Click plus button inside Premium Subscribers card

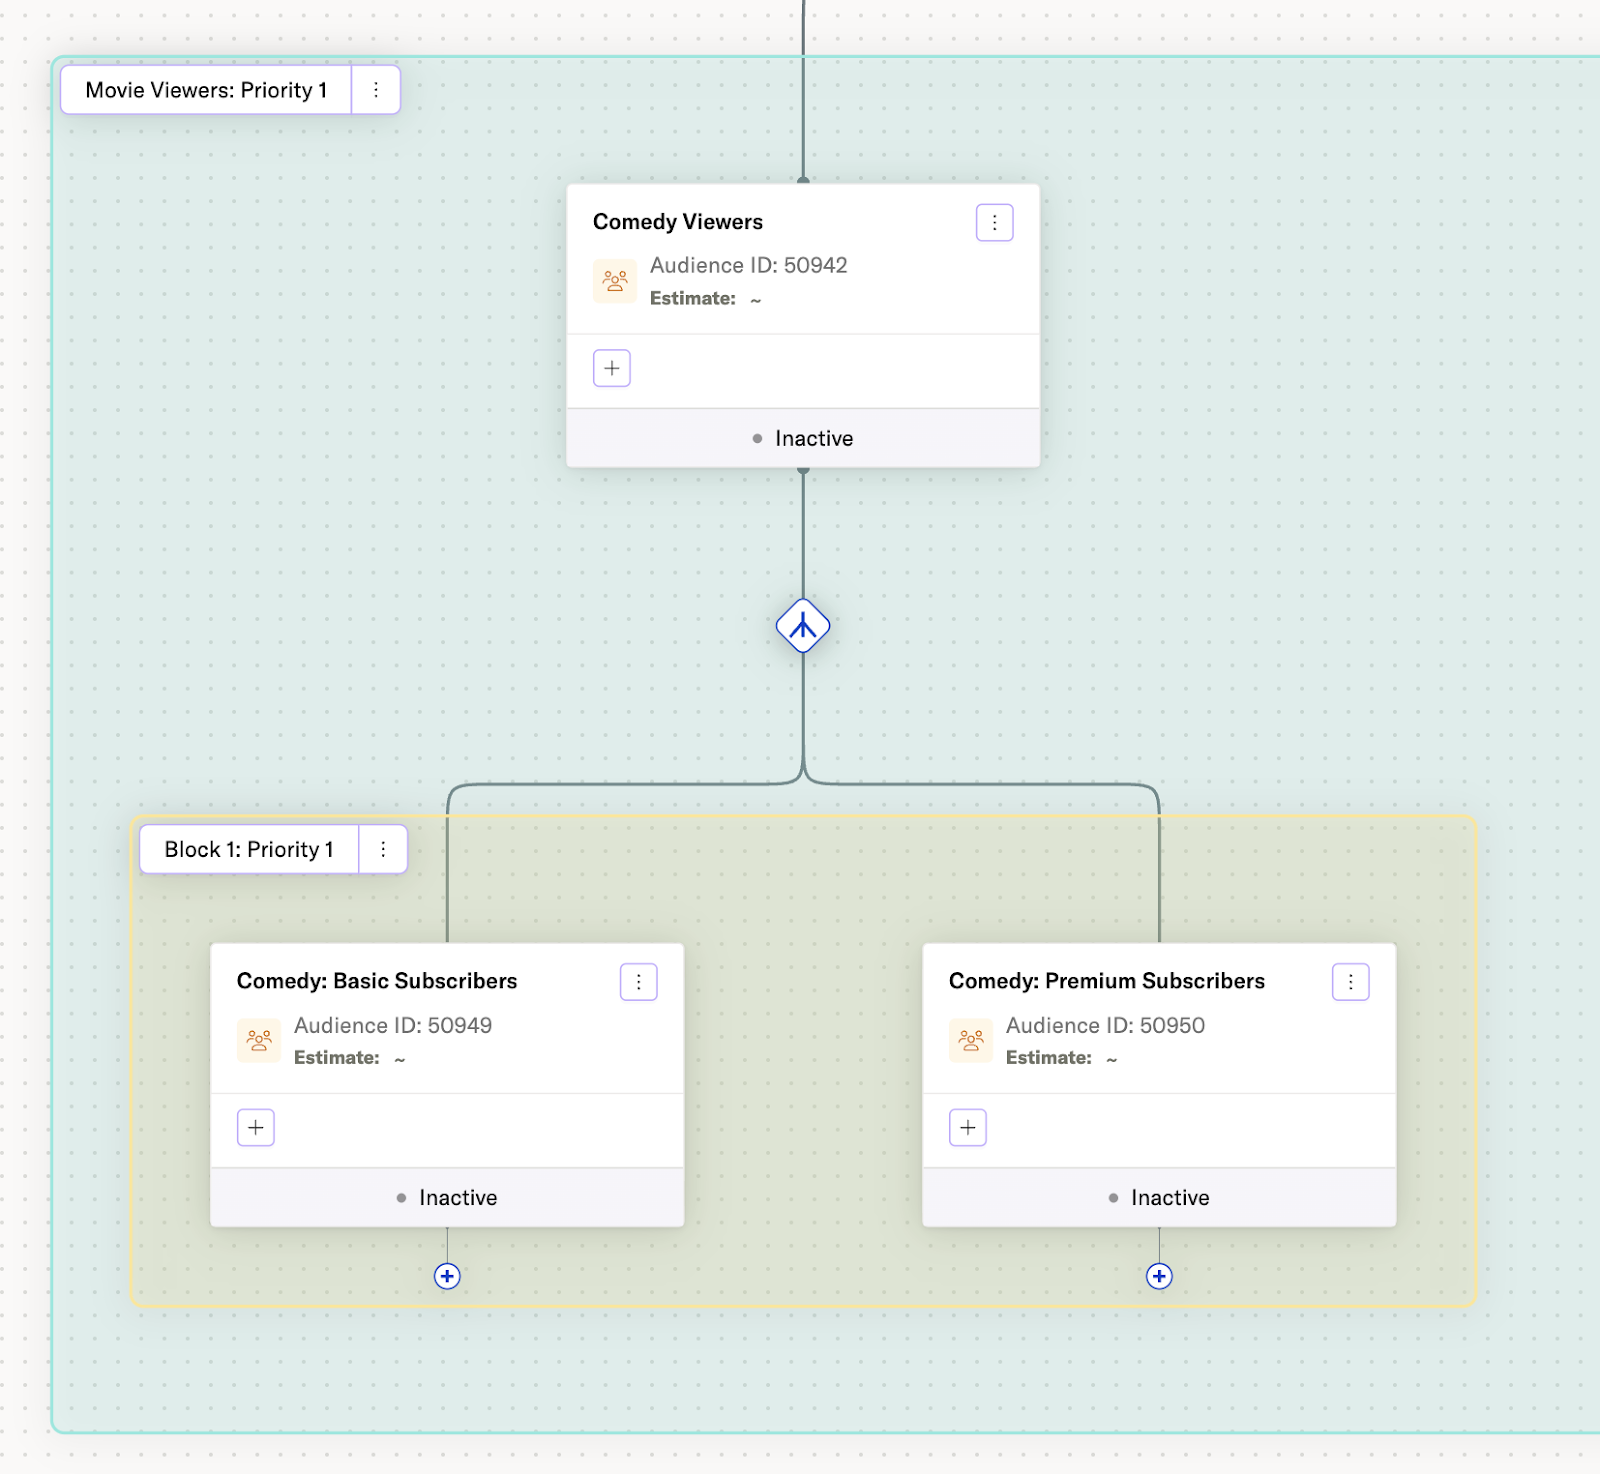coord(968,1128)
